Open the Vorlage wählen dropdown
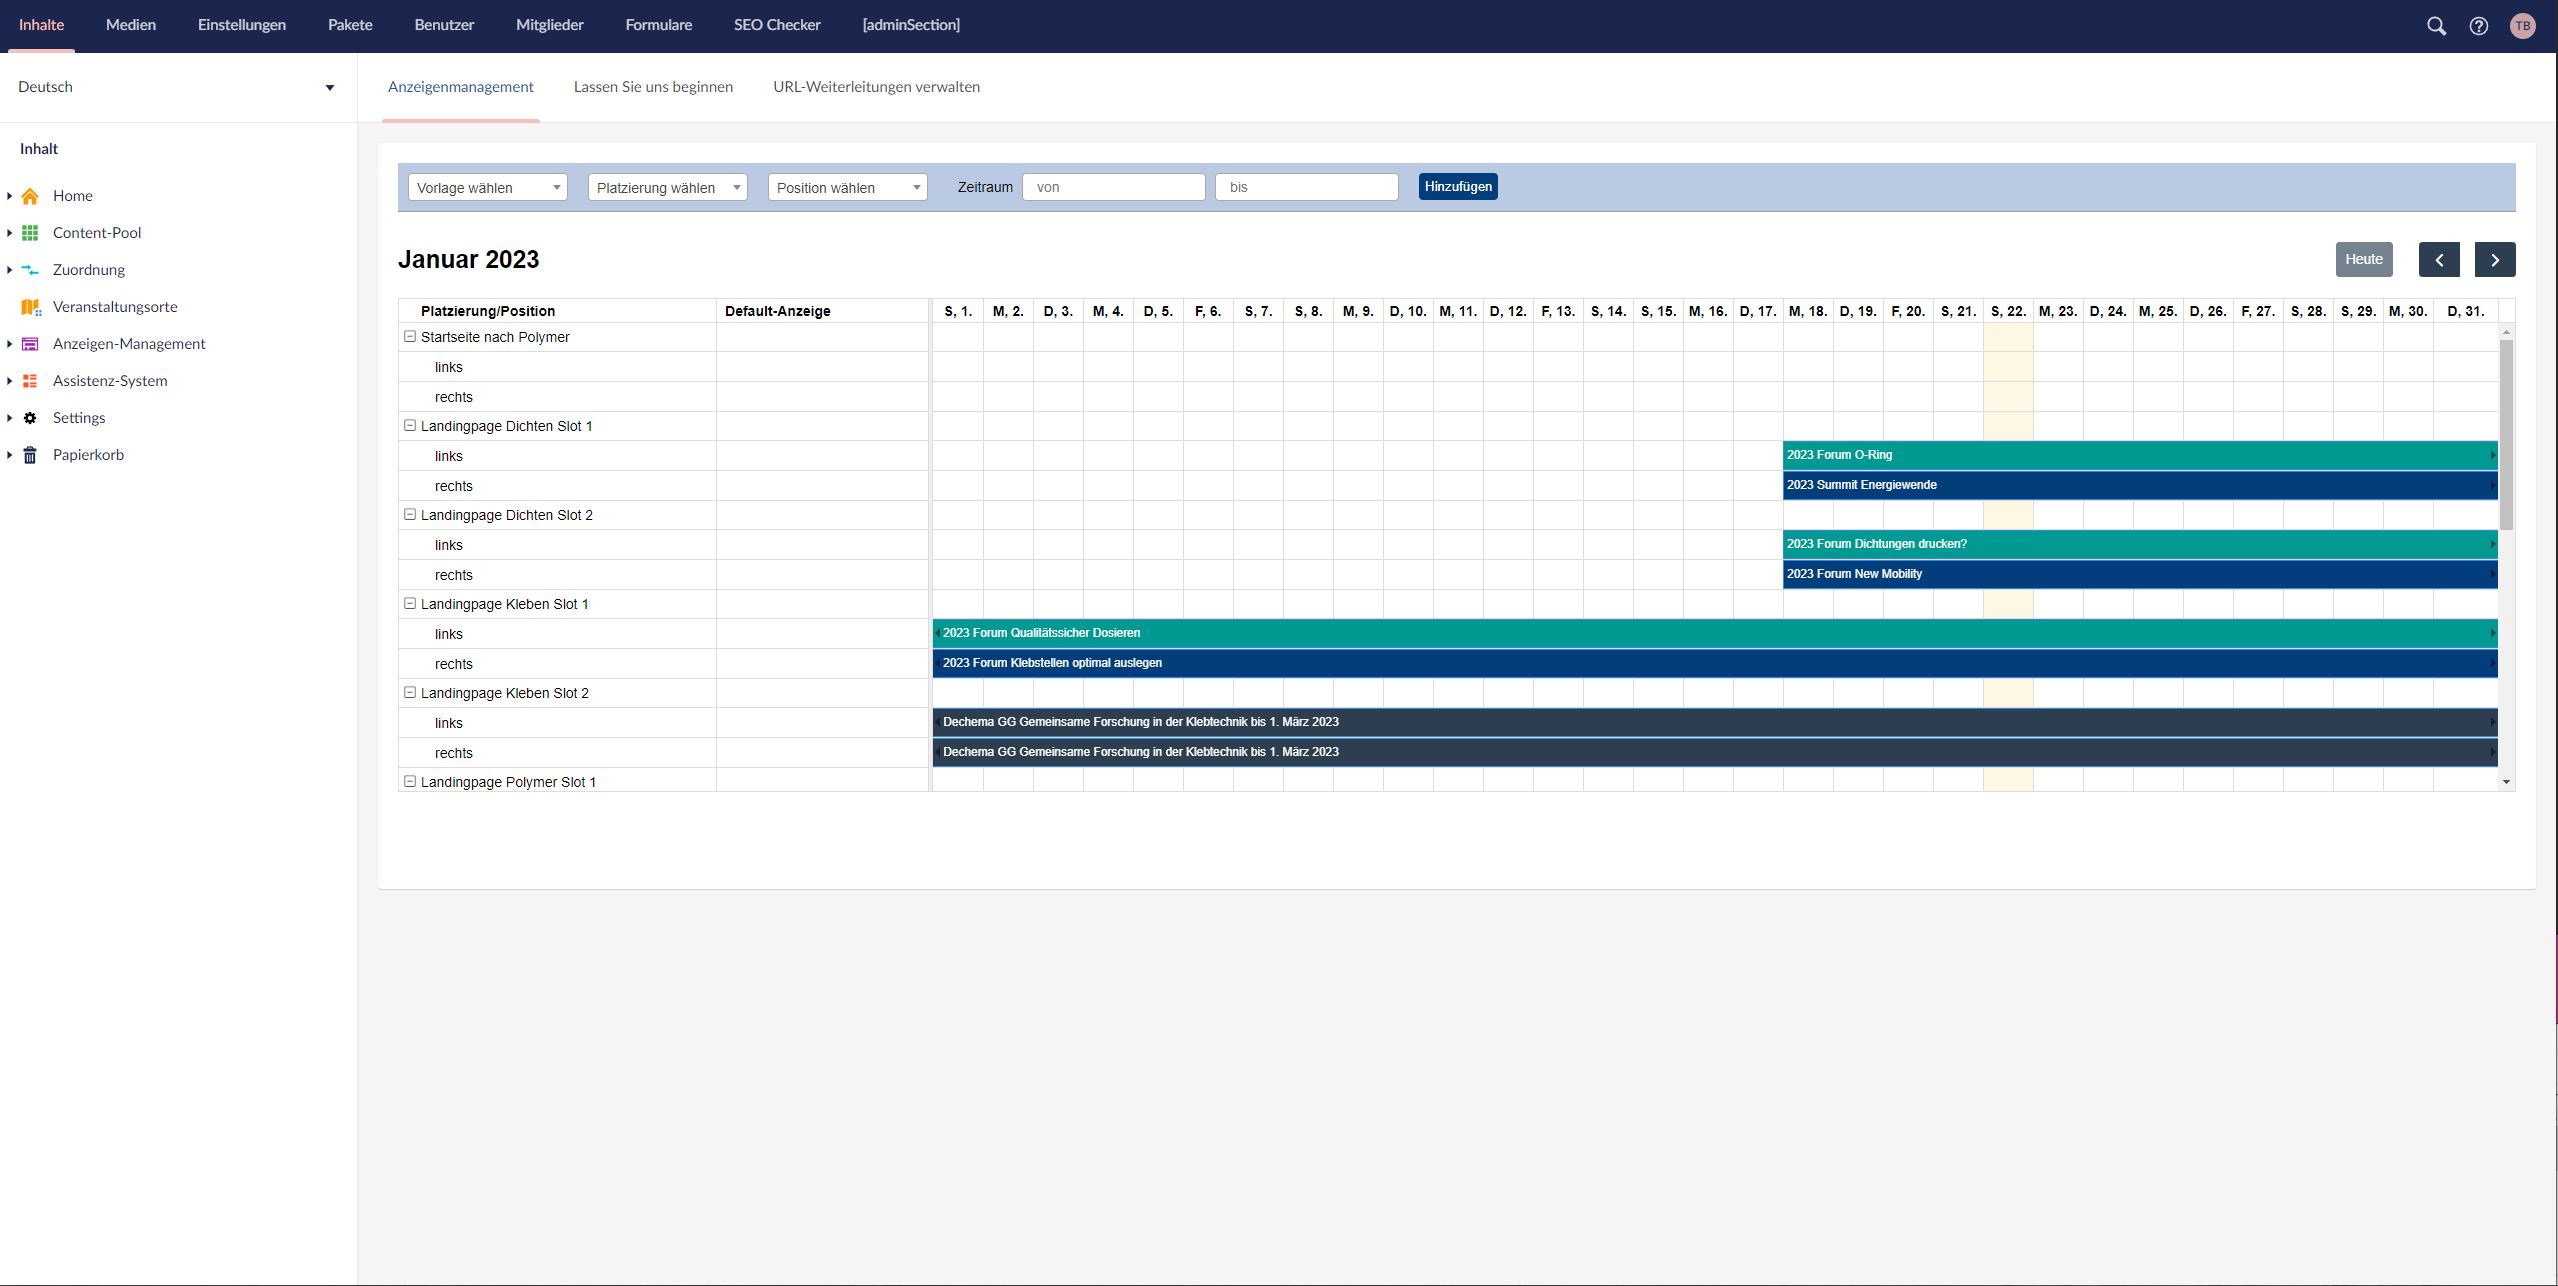Viewport: 2558px width, 1286px height. [x=487, y=187]
